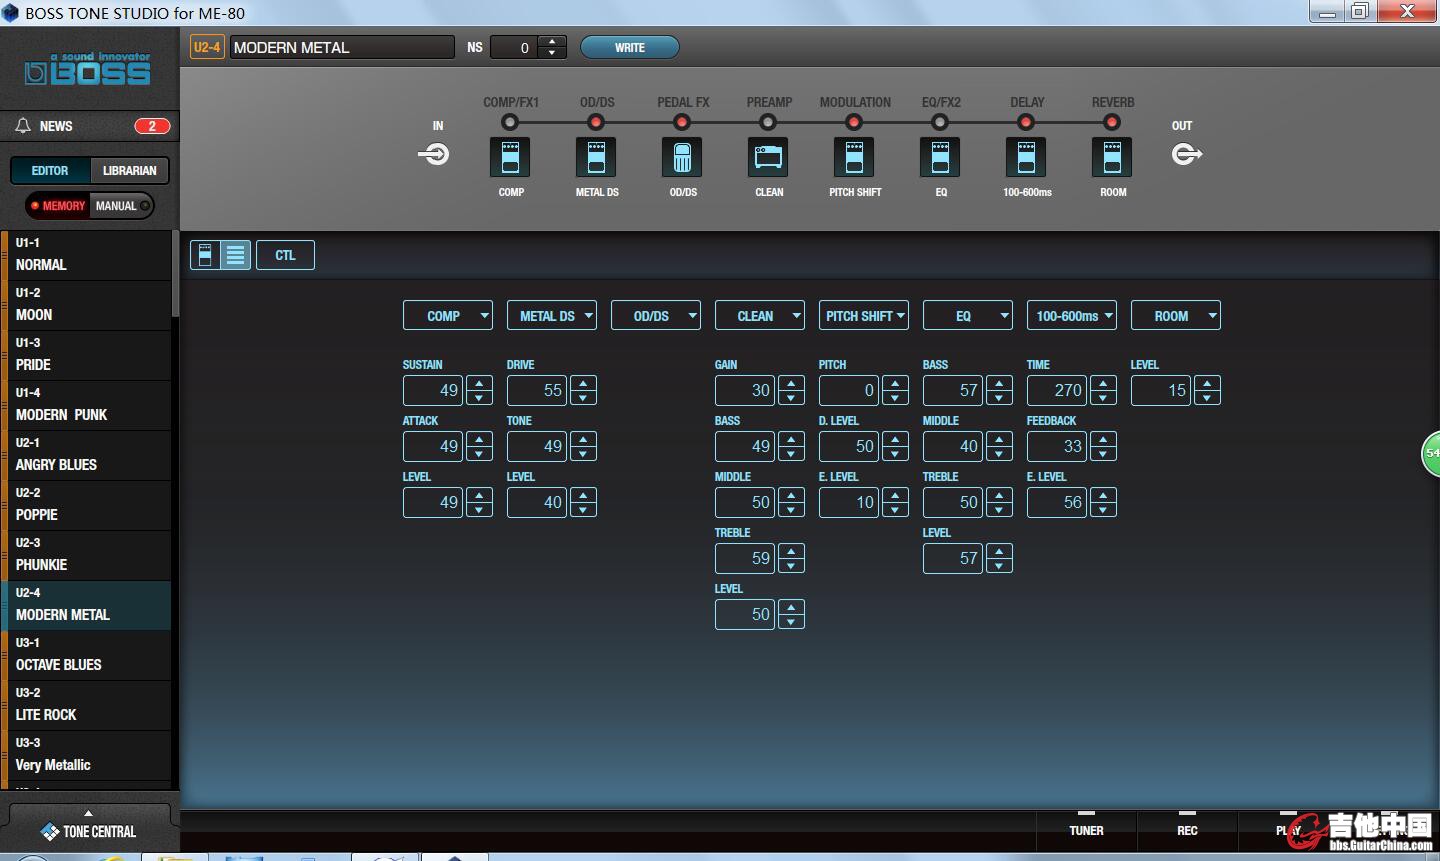Toggle the OD/DS effect on/off indicator

point(596,122)
